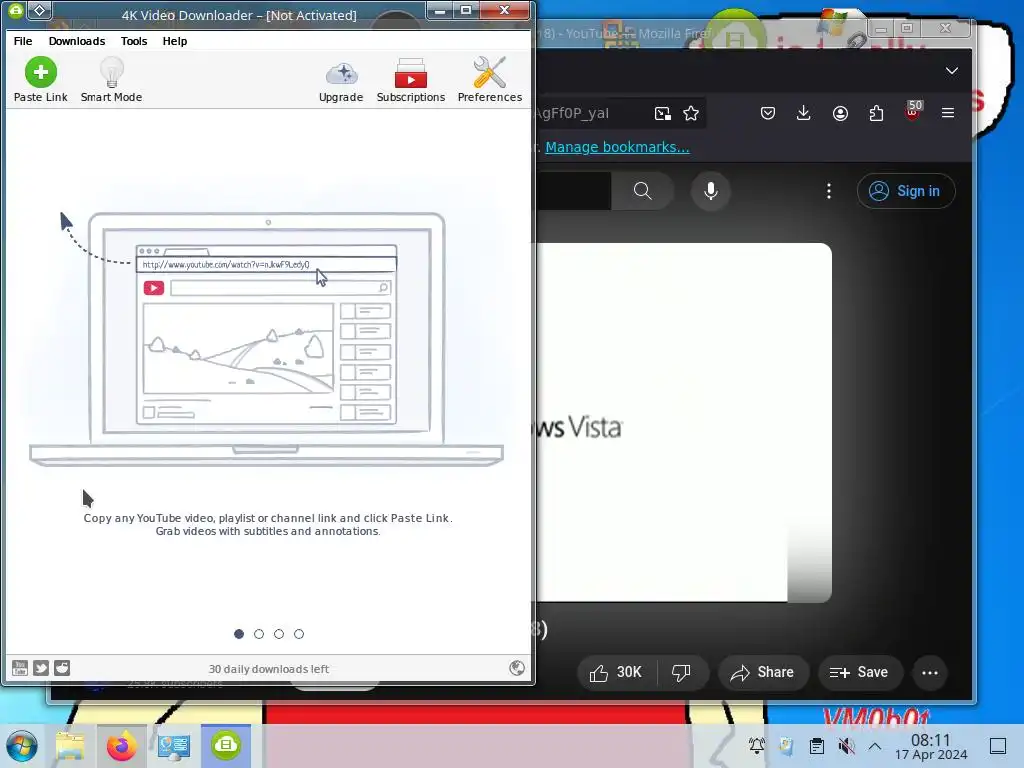Click the show desktop notification square

click(998, 746)
